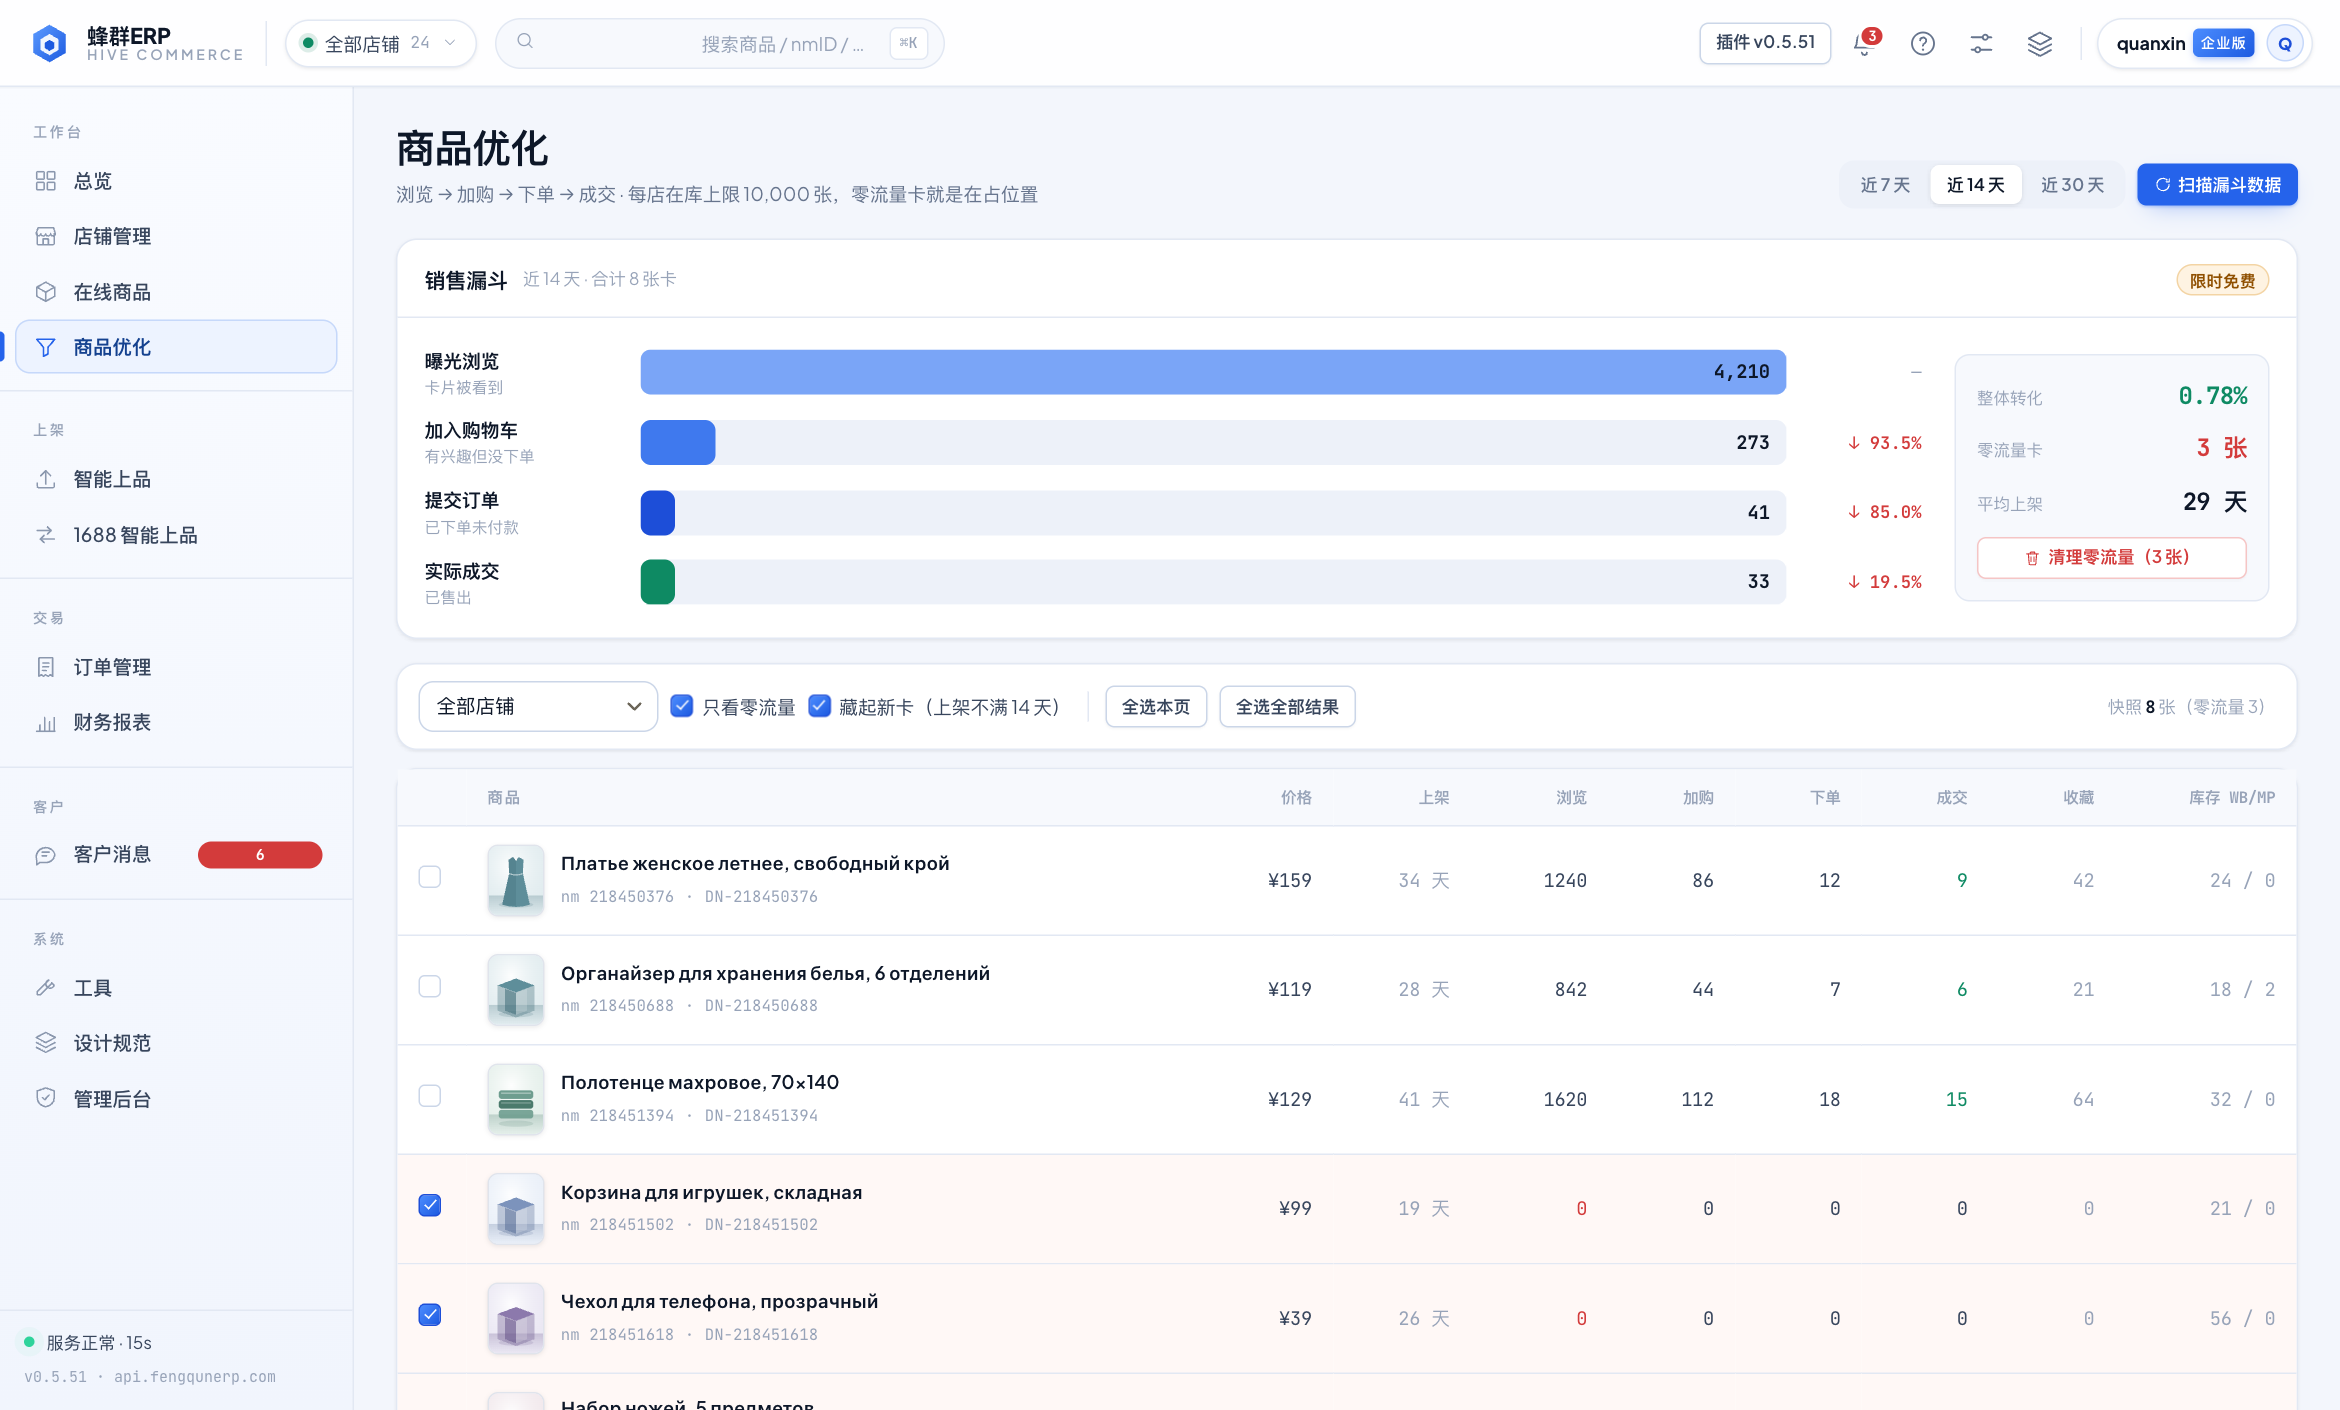
Task: Select the 近14天 range tab
Action: point(1976,185)
